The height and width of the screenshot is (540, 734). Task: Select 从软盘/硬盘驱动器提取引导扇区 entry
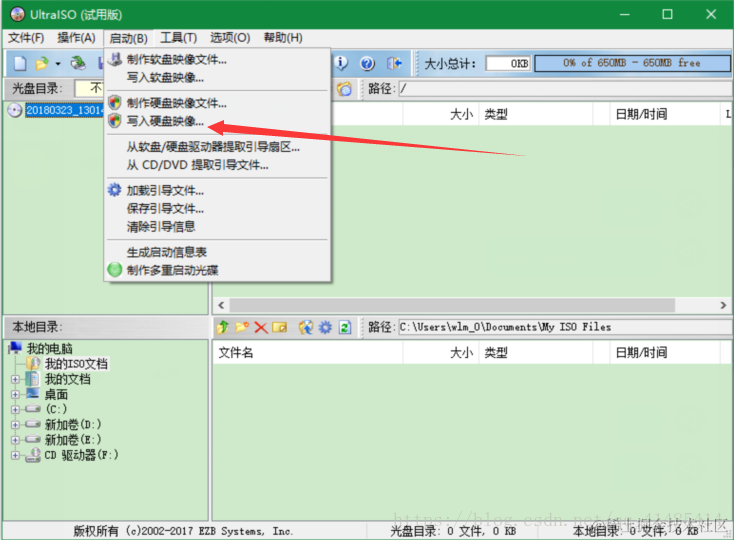(218, 147)
